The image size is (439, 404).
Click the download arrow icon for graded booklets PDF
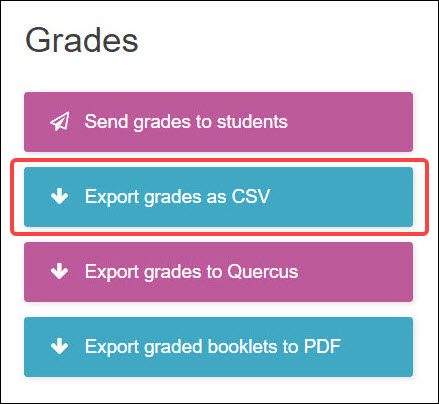pyautogui.click(x=60, y=346)
